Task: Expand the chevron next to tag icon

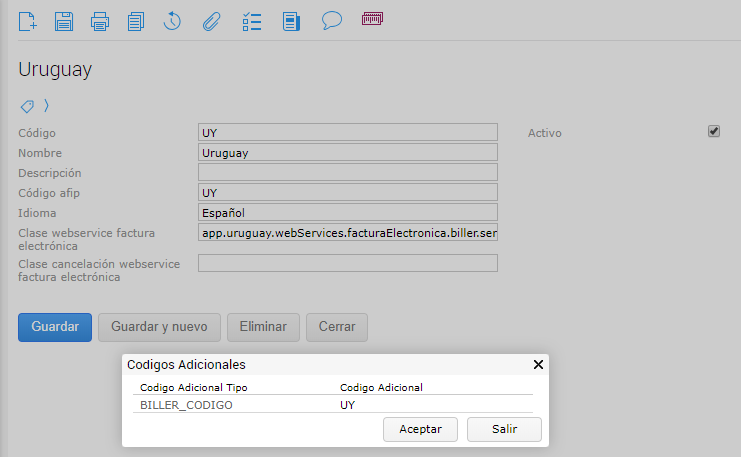Action: 46,106
